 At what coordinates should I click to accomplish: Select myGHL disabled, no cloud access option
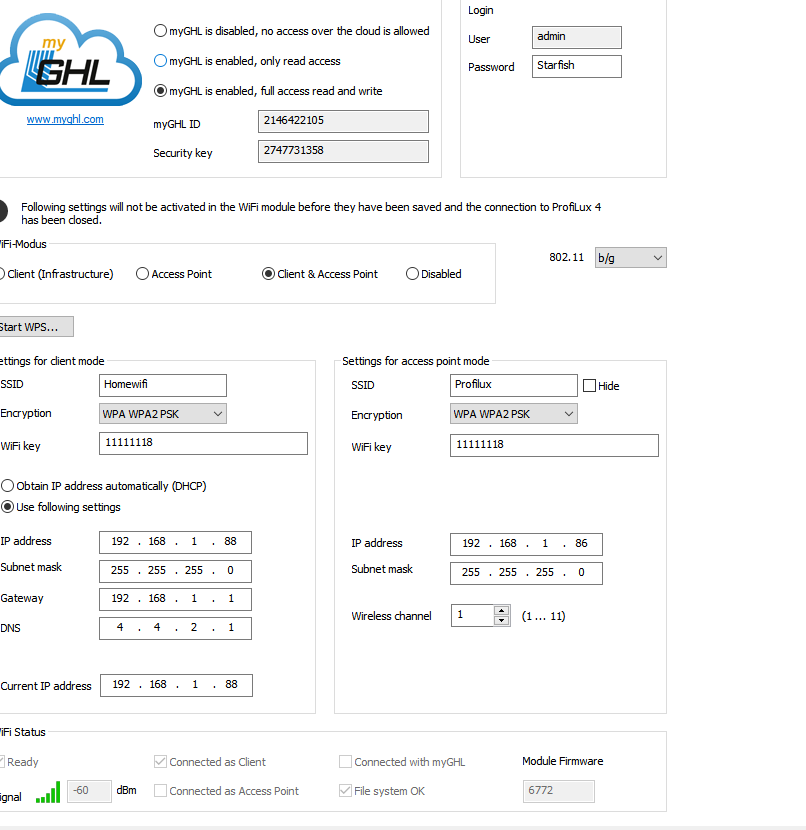click(160, 31)
